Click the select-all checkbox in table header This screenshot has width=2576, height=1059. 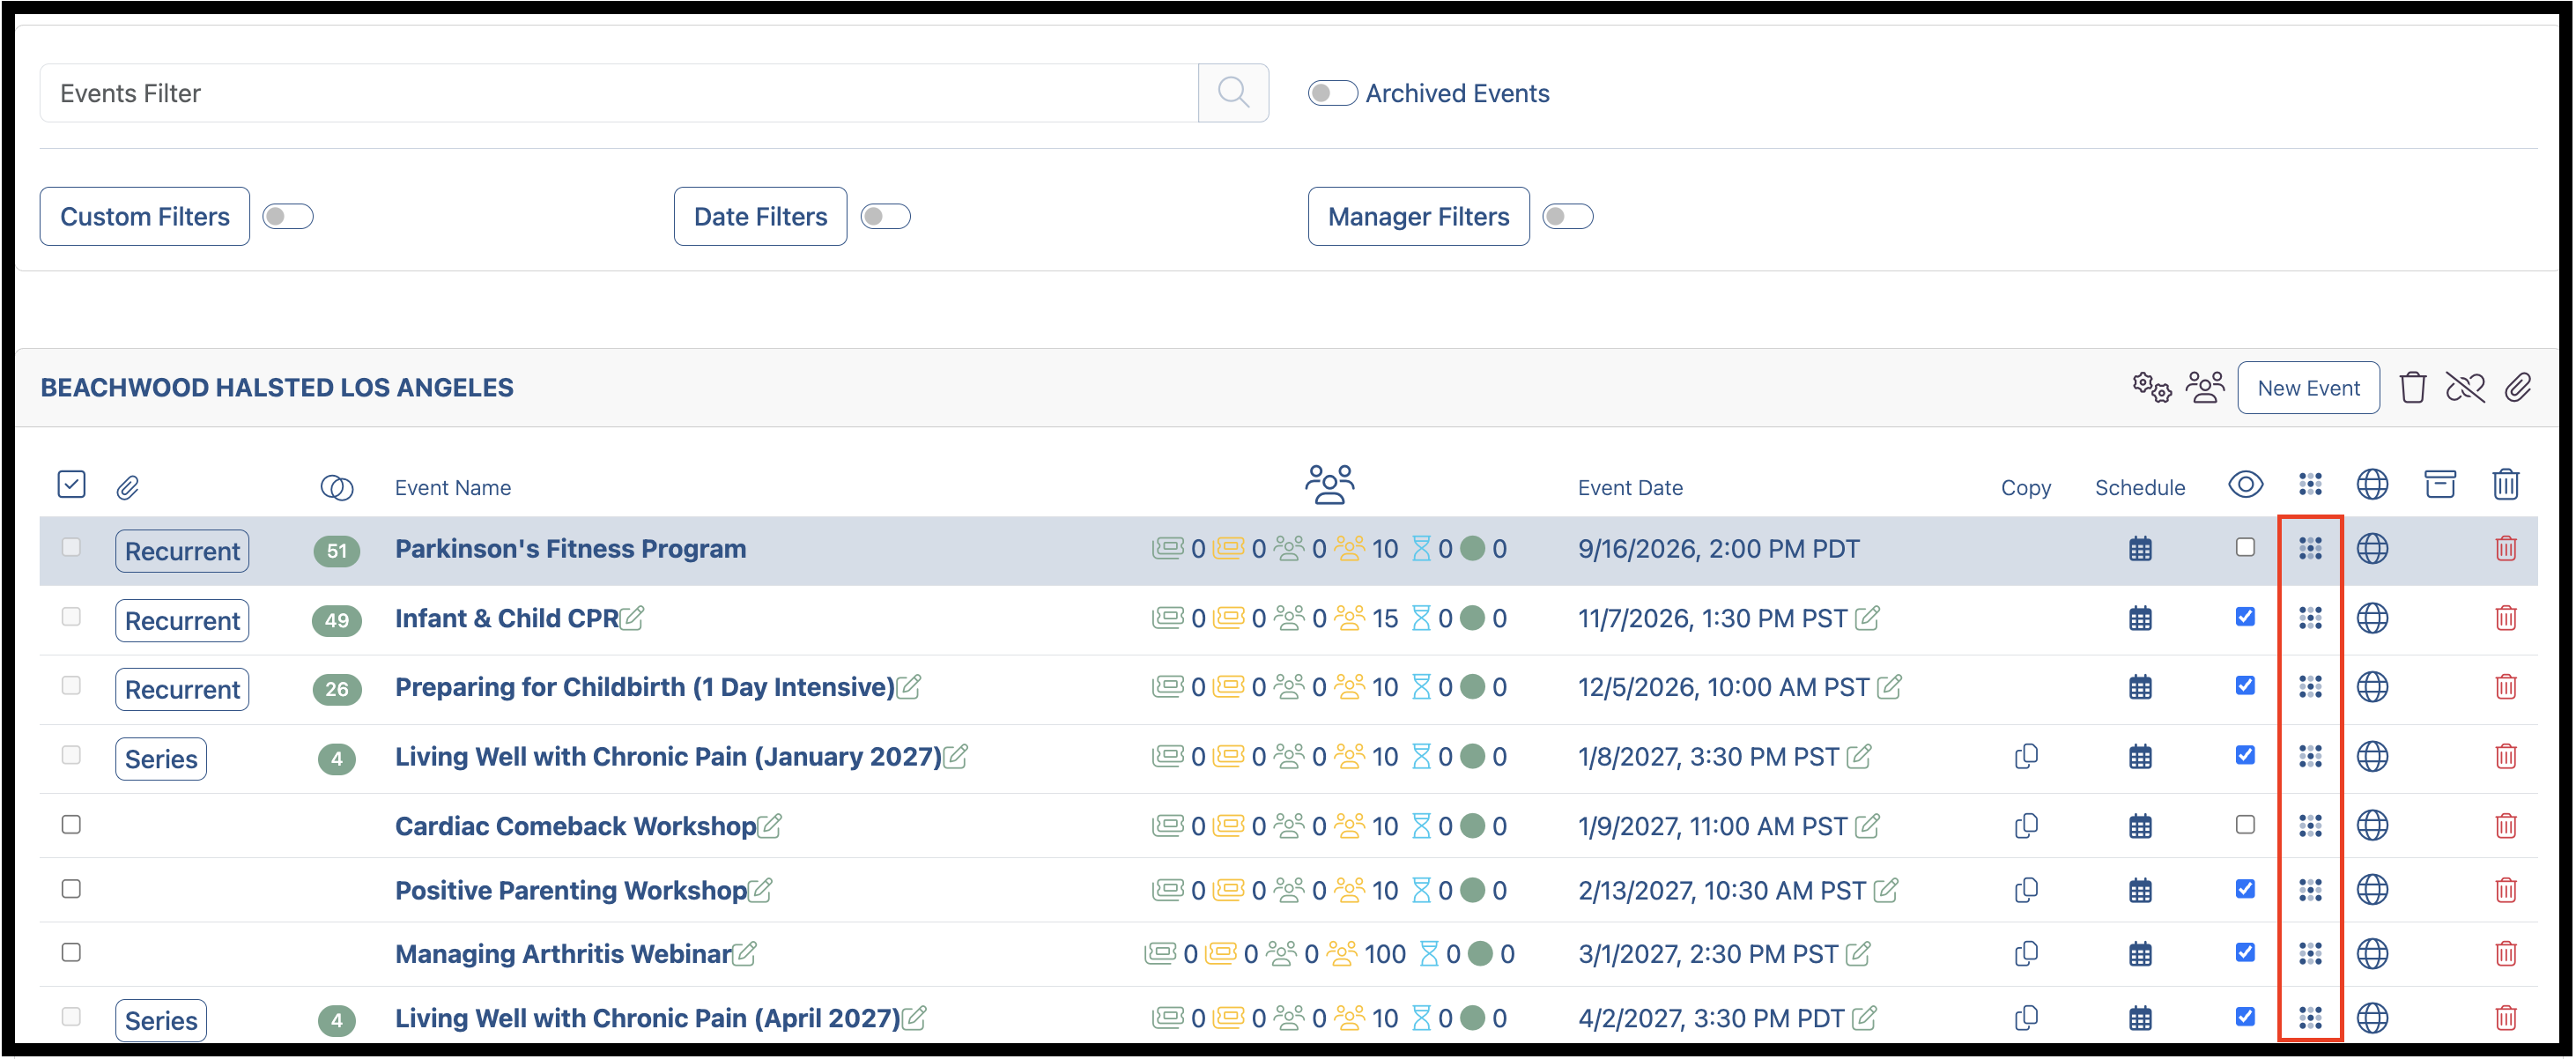[71, 485]
